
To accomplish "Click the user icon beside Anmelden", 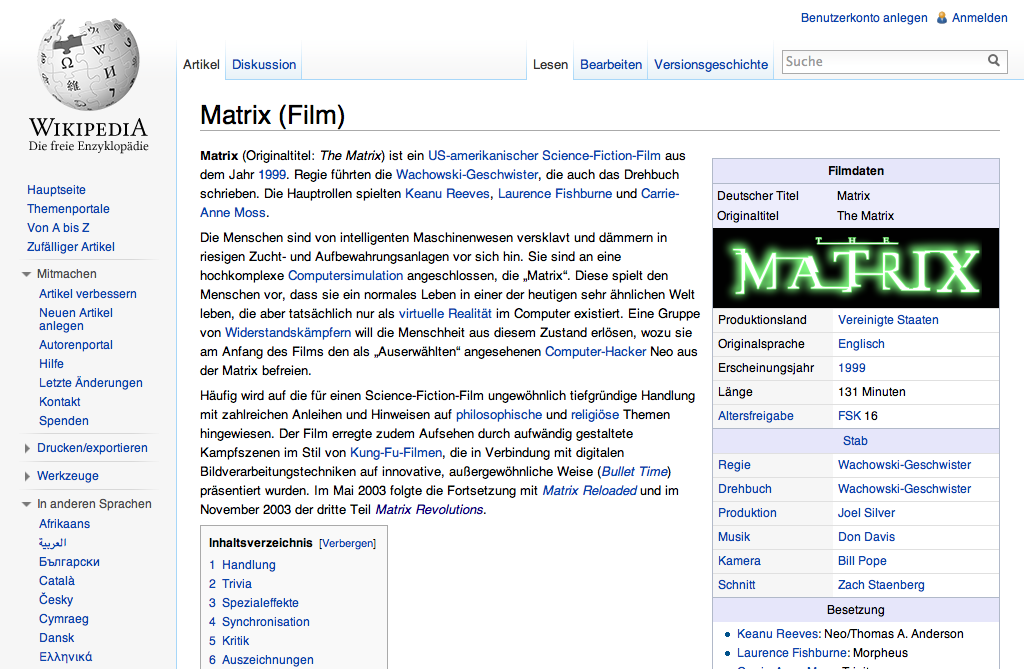I will [x=942, y=18].
